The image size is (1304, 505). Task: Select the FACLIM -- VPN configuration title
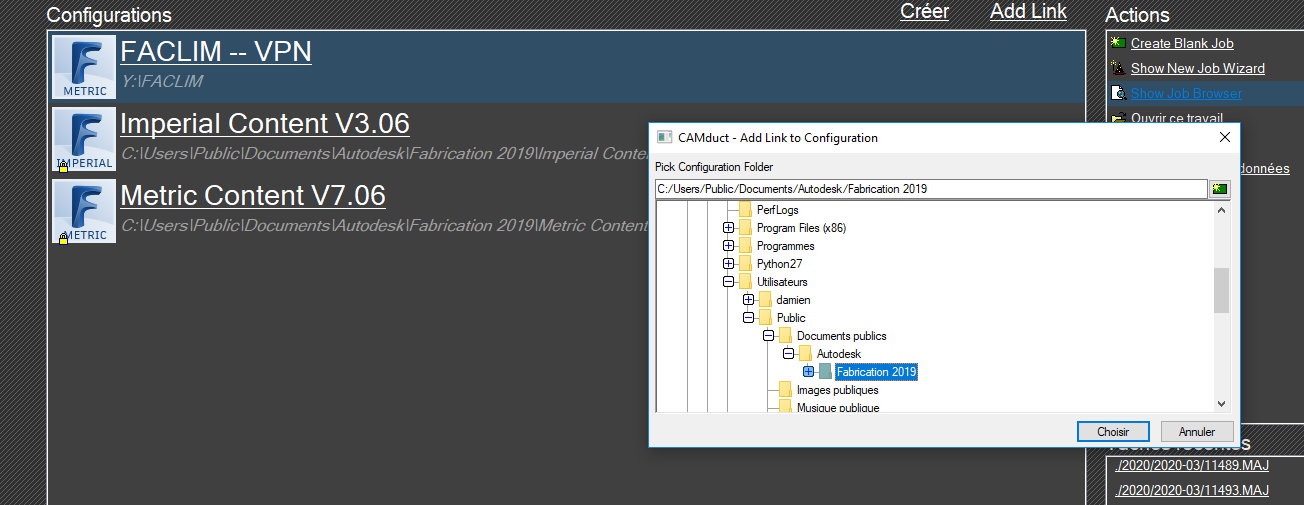click(x=216, y=51)
